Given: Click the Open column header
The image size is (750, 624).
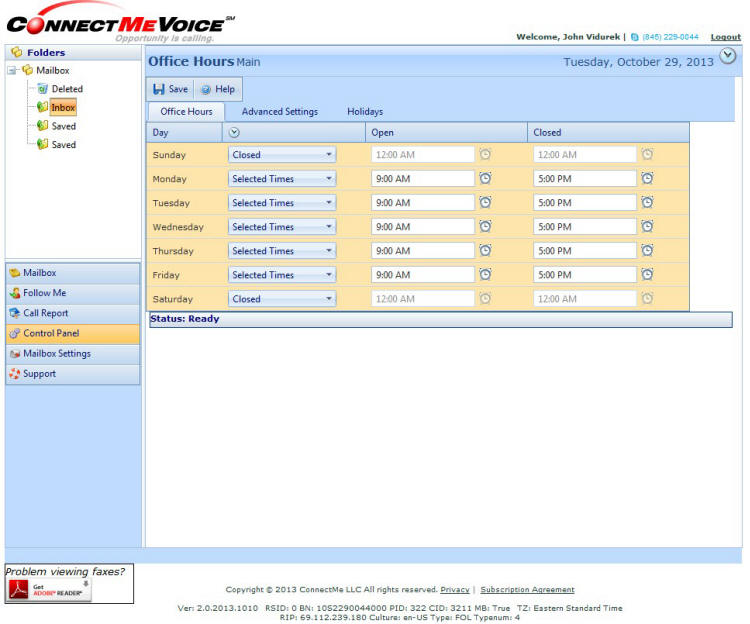Looking at the screenshot, I should pos(446,132).
